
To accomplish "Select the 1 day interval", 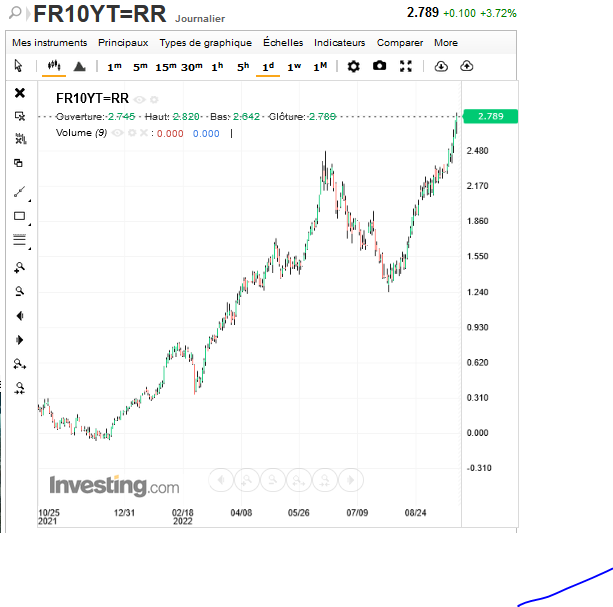I will click(x=268, y=67).
